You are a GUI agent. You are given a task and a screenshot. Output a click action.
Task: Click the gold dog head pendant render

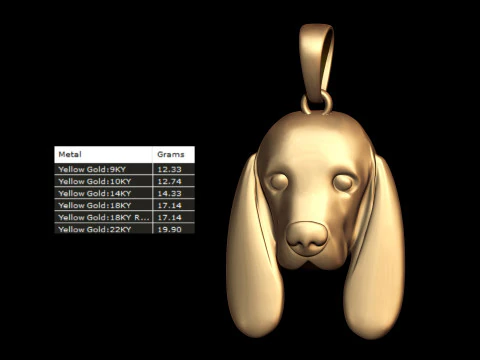[x=315, y=182]
